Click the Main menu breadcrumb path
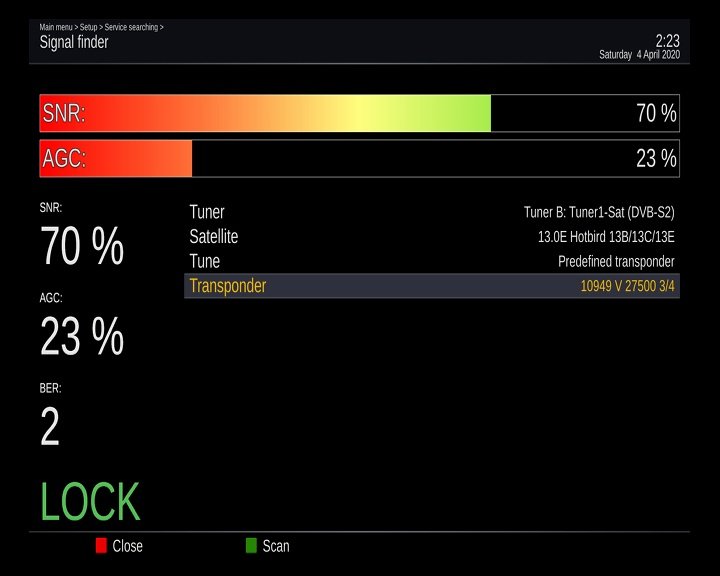 pos(101,27)
